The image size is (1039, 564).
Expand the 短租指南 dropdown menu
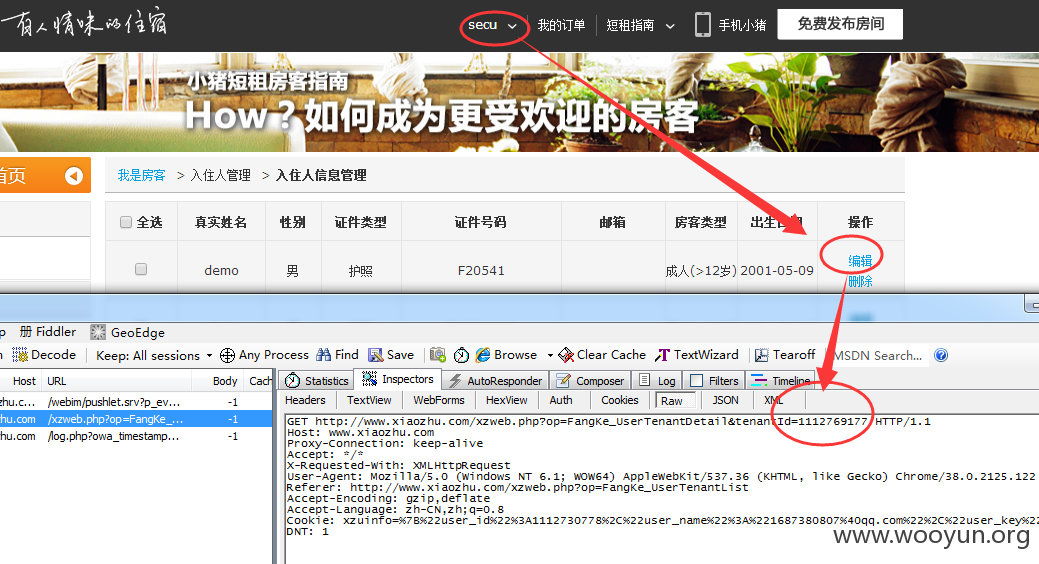coord(640,25)
